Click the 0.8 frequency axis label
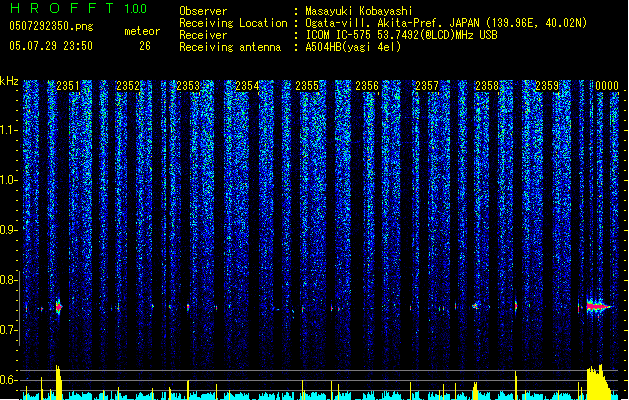The image size is (629, 400). tap(8, 280)
